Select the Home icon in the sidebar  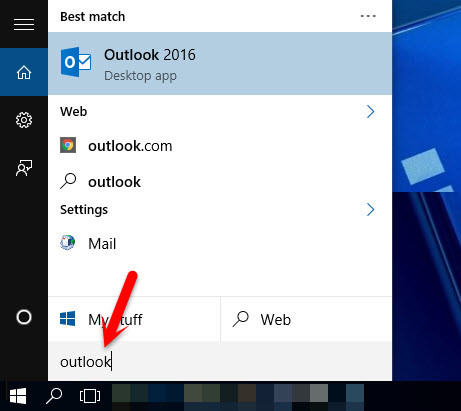[x=24, y=72]
